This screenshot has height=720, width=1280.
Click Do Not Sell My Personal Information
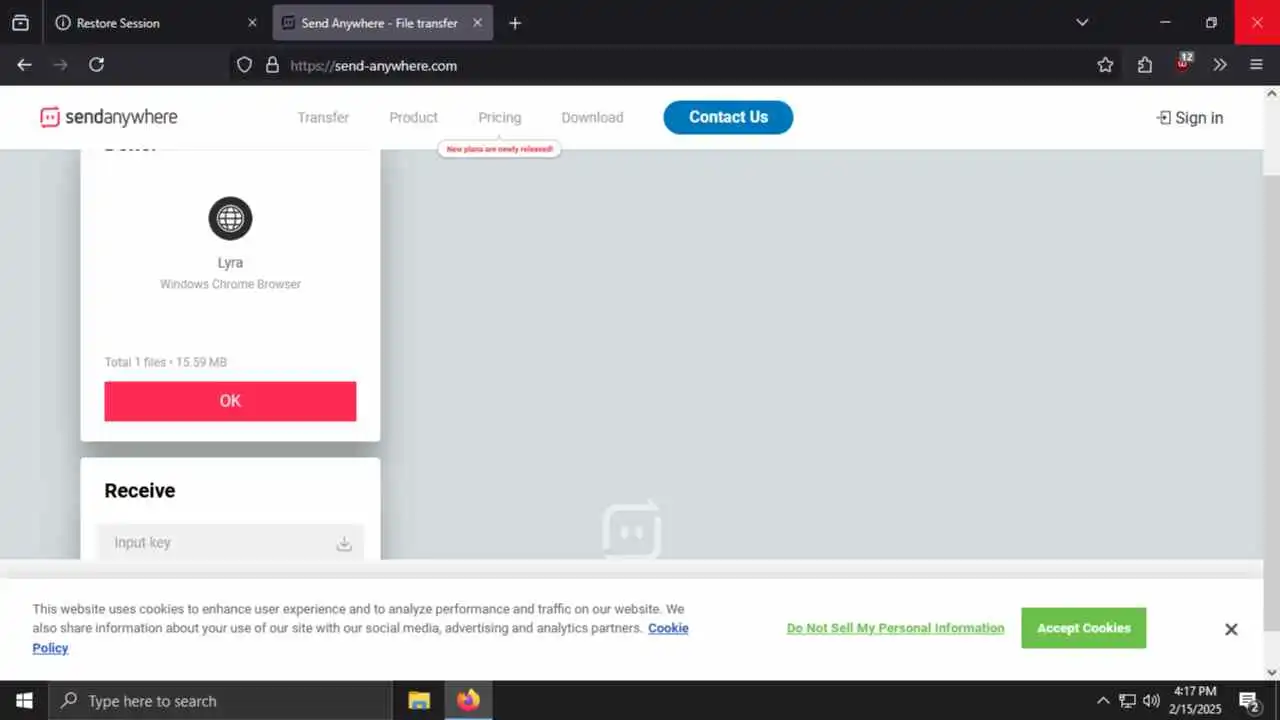tap(895, 628)
